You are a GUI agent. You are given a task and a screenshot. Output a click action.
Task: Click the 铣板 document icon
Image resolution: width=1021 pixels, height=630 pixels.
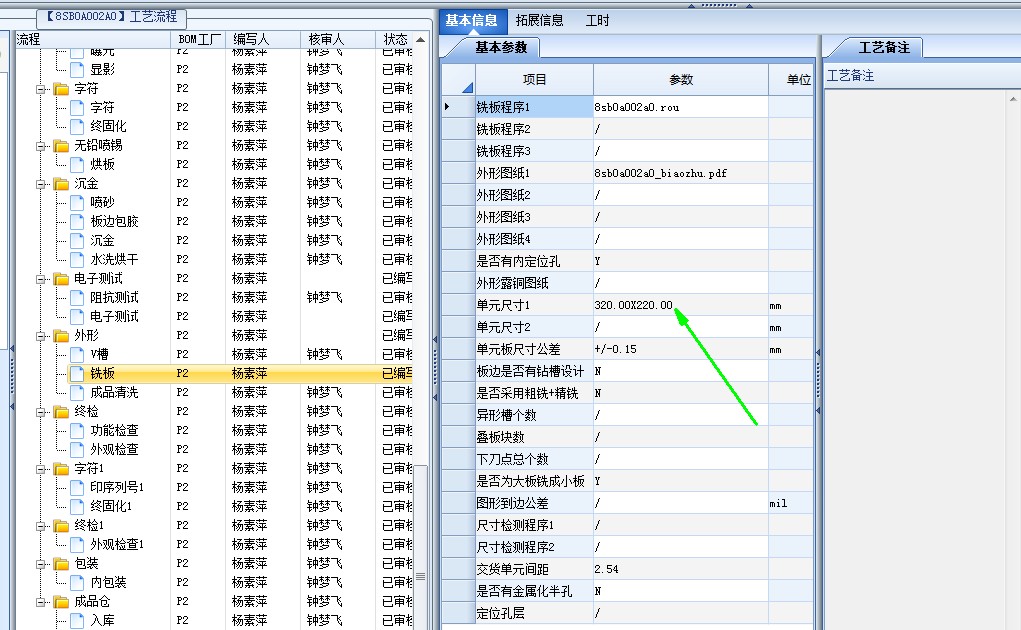pos(77,374)
